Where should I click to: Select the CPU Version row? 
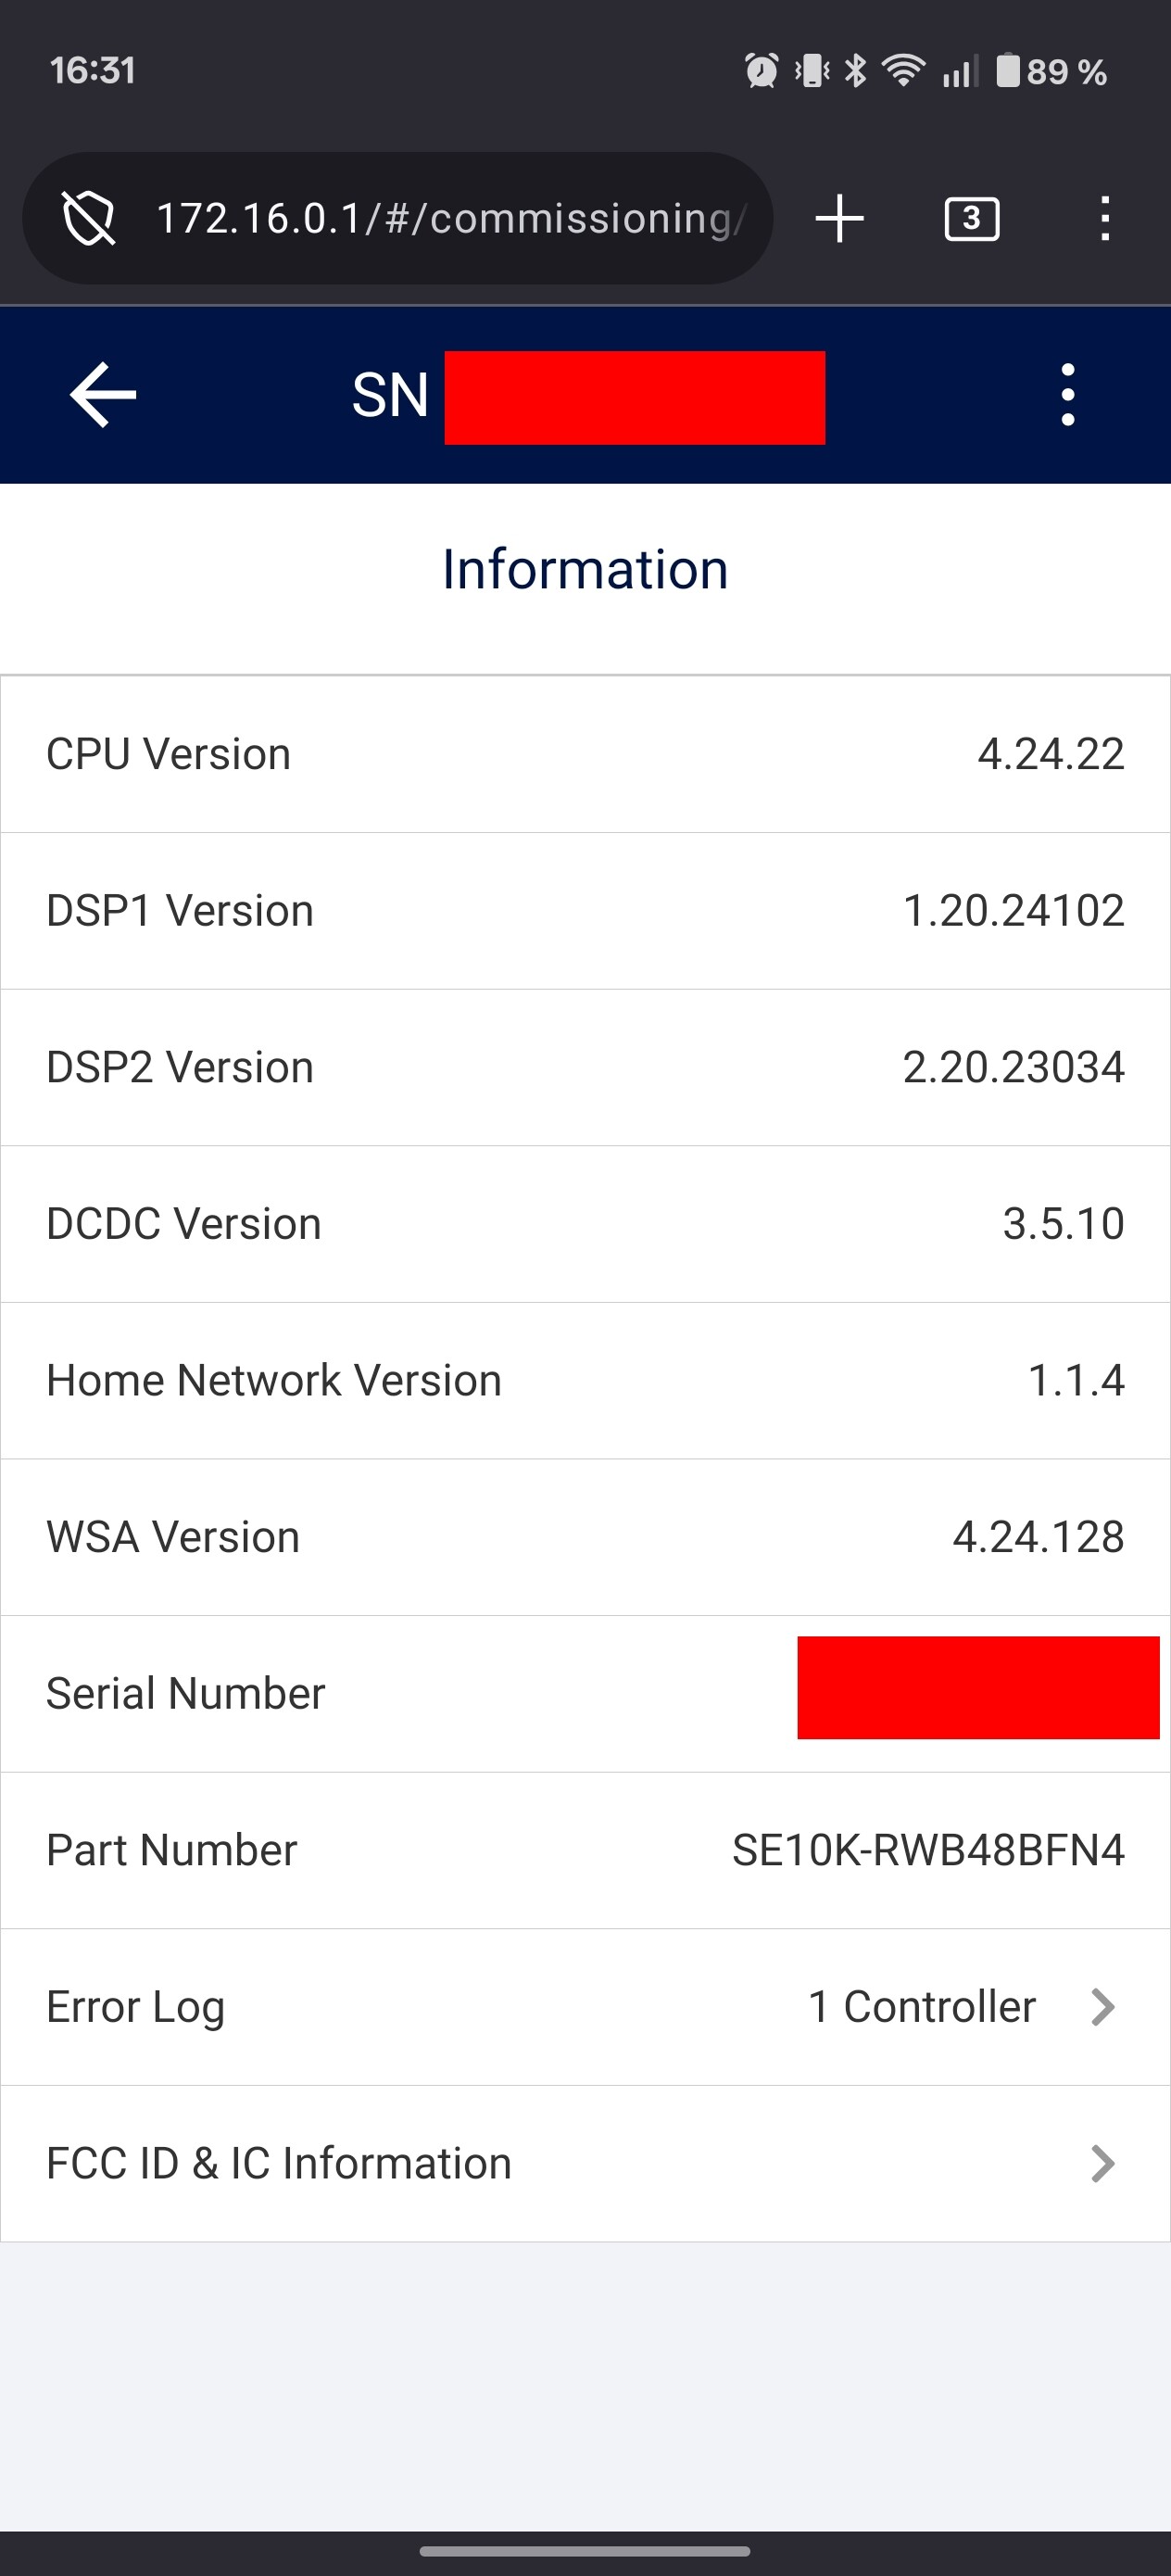585,754
